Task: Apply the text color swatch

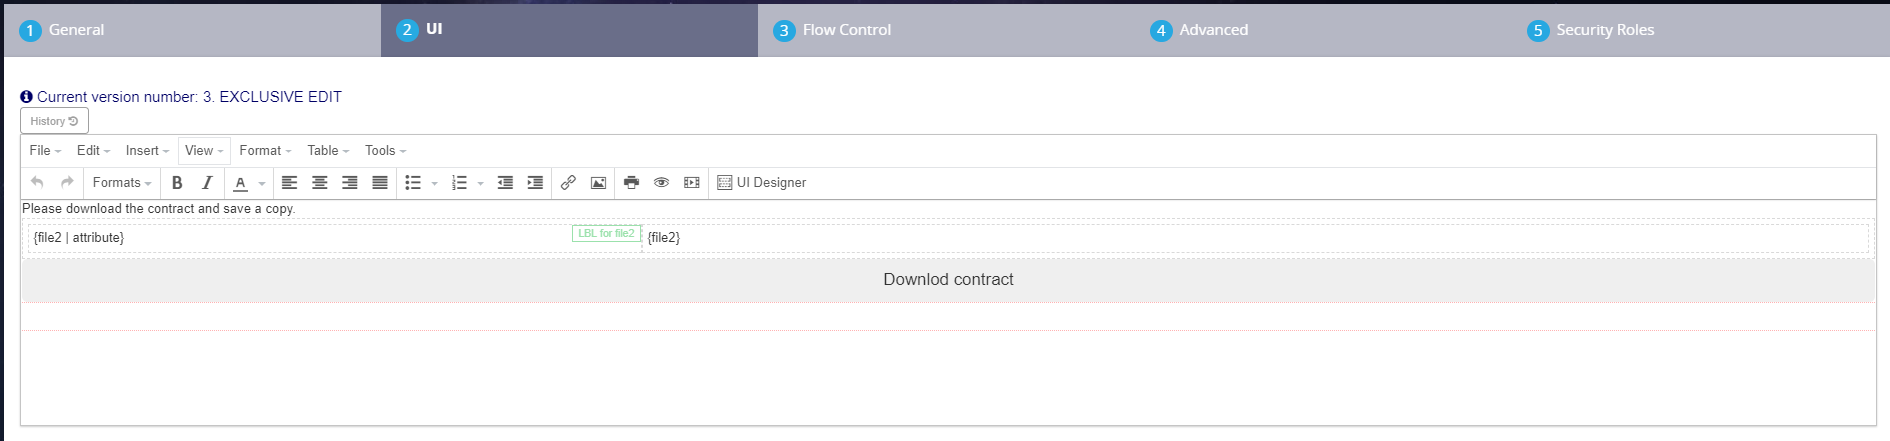Action: point(240,183)
